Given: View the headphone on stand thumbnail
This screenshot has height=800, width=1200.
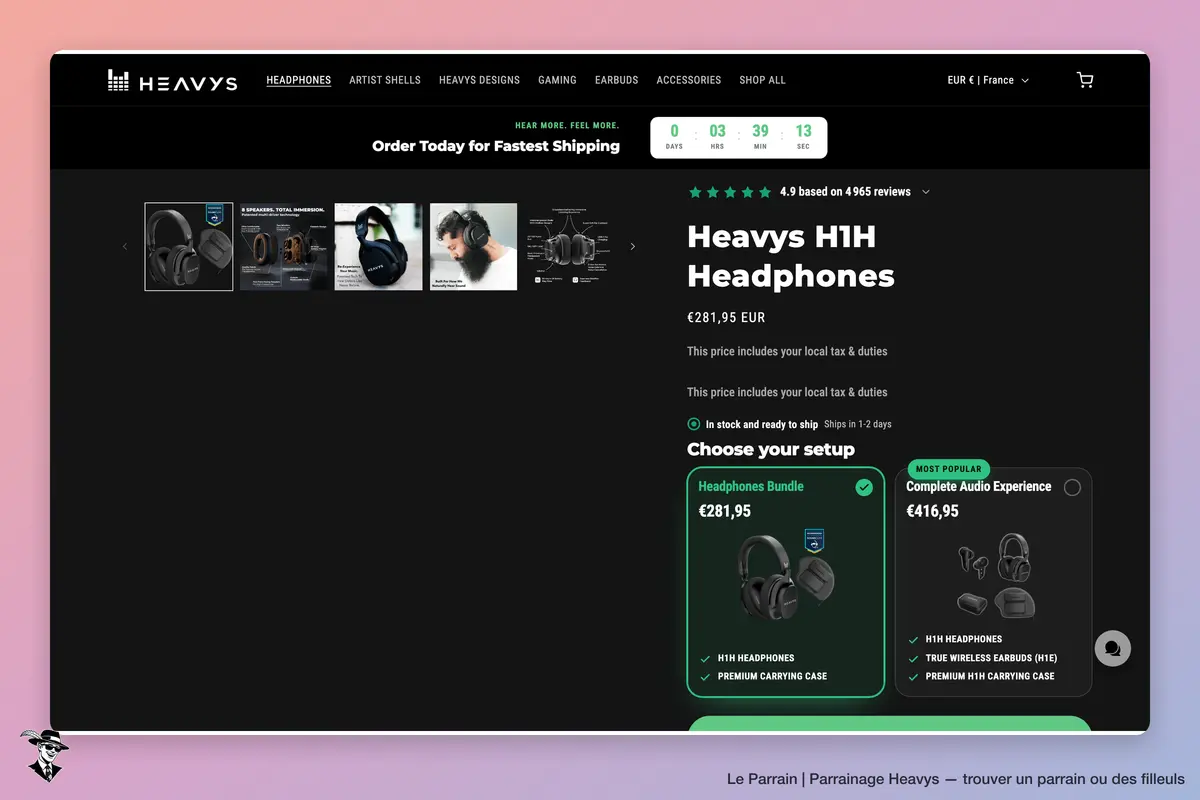Looking at the screenshot, I should [x=378, y=247].
